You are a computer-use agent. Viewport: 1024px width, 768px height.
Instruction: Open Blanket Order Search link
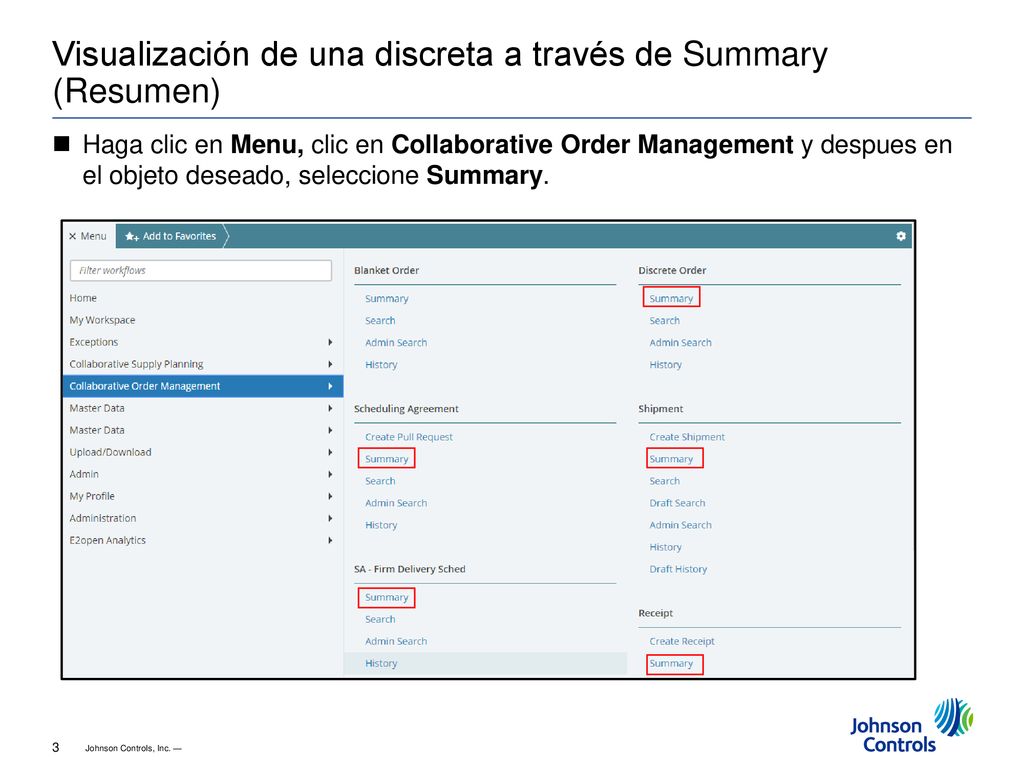pyautogui.click(x=380, y=321)
